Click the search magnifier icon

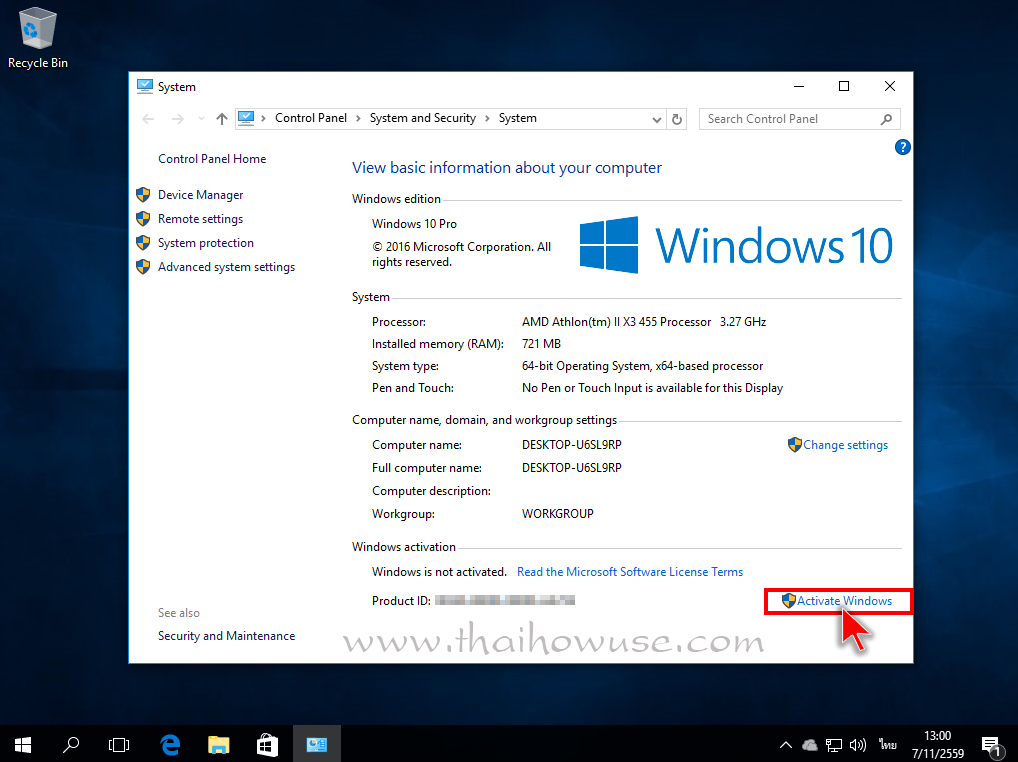[886, 119]
